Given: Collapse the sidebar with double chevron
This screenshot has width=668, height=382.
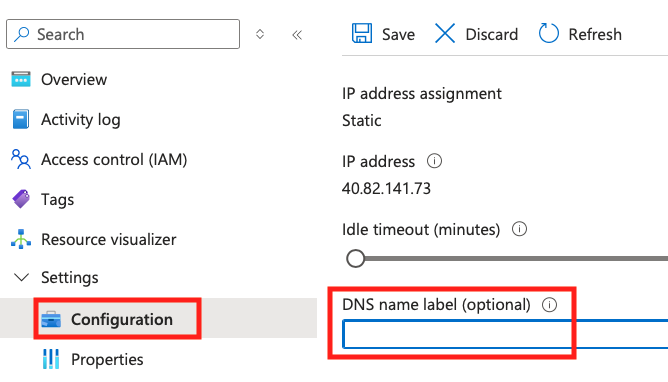Looking at the screenshot, I should [x=297, y=34].
